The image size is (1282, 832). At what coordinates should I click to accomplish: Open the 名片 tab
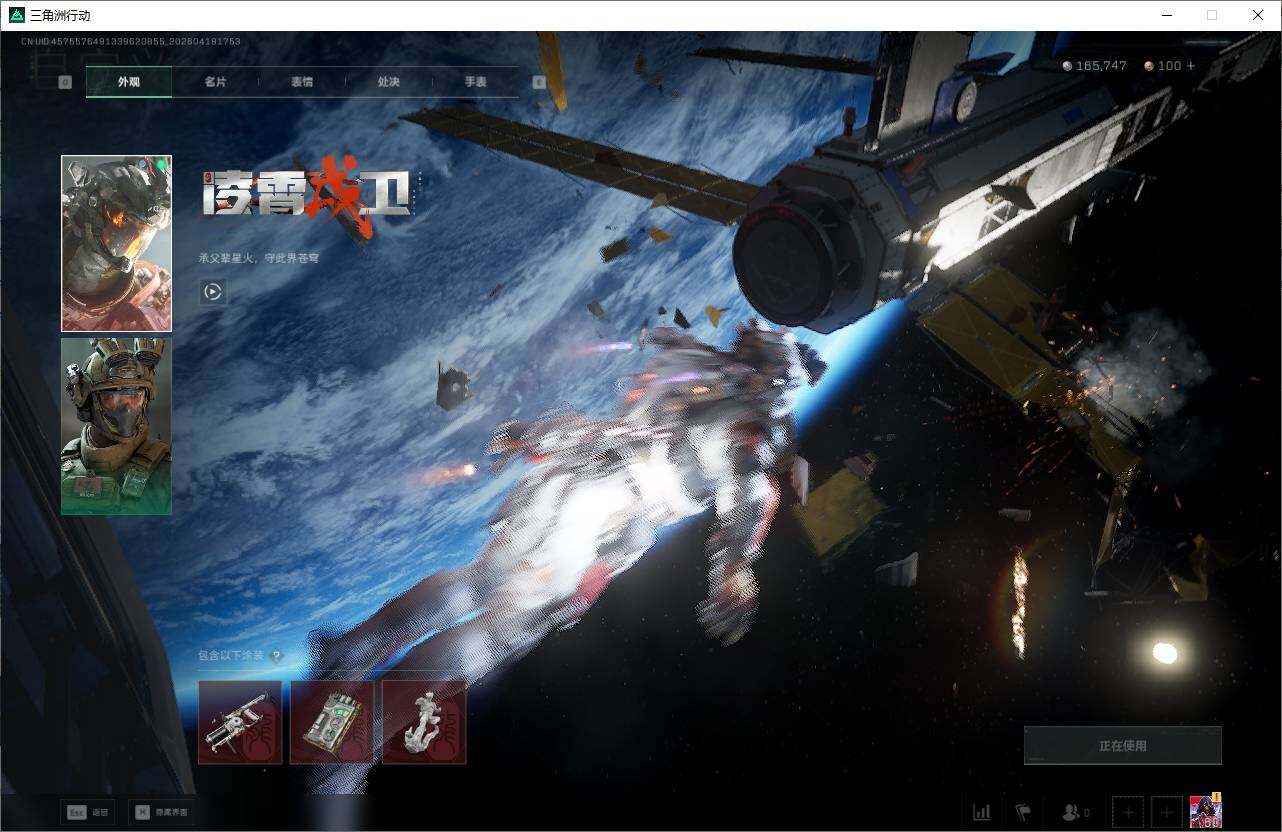coord(215,82)
